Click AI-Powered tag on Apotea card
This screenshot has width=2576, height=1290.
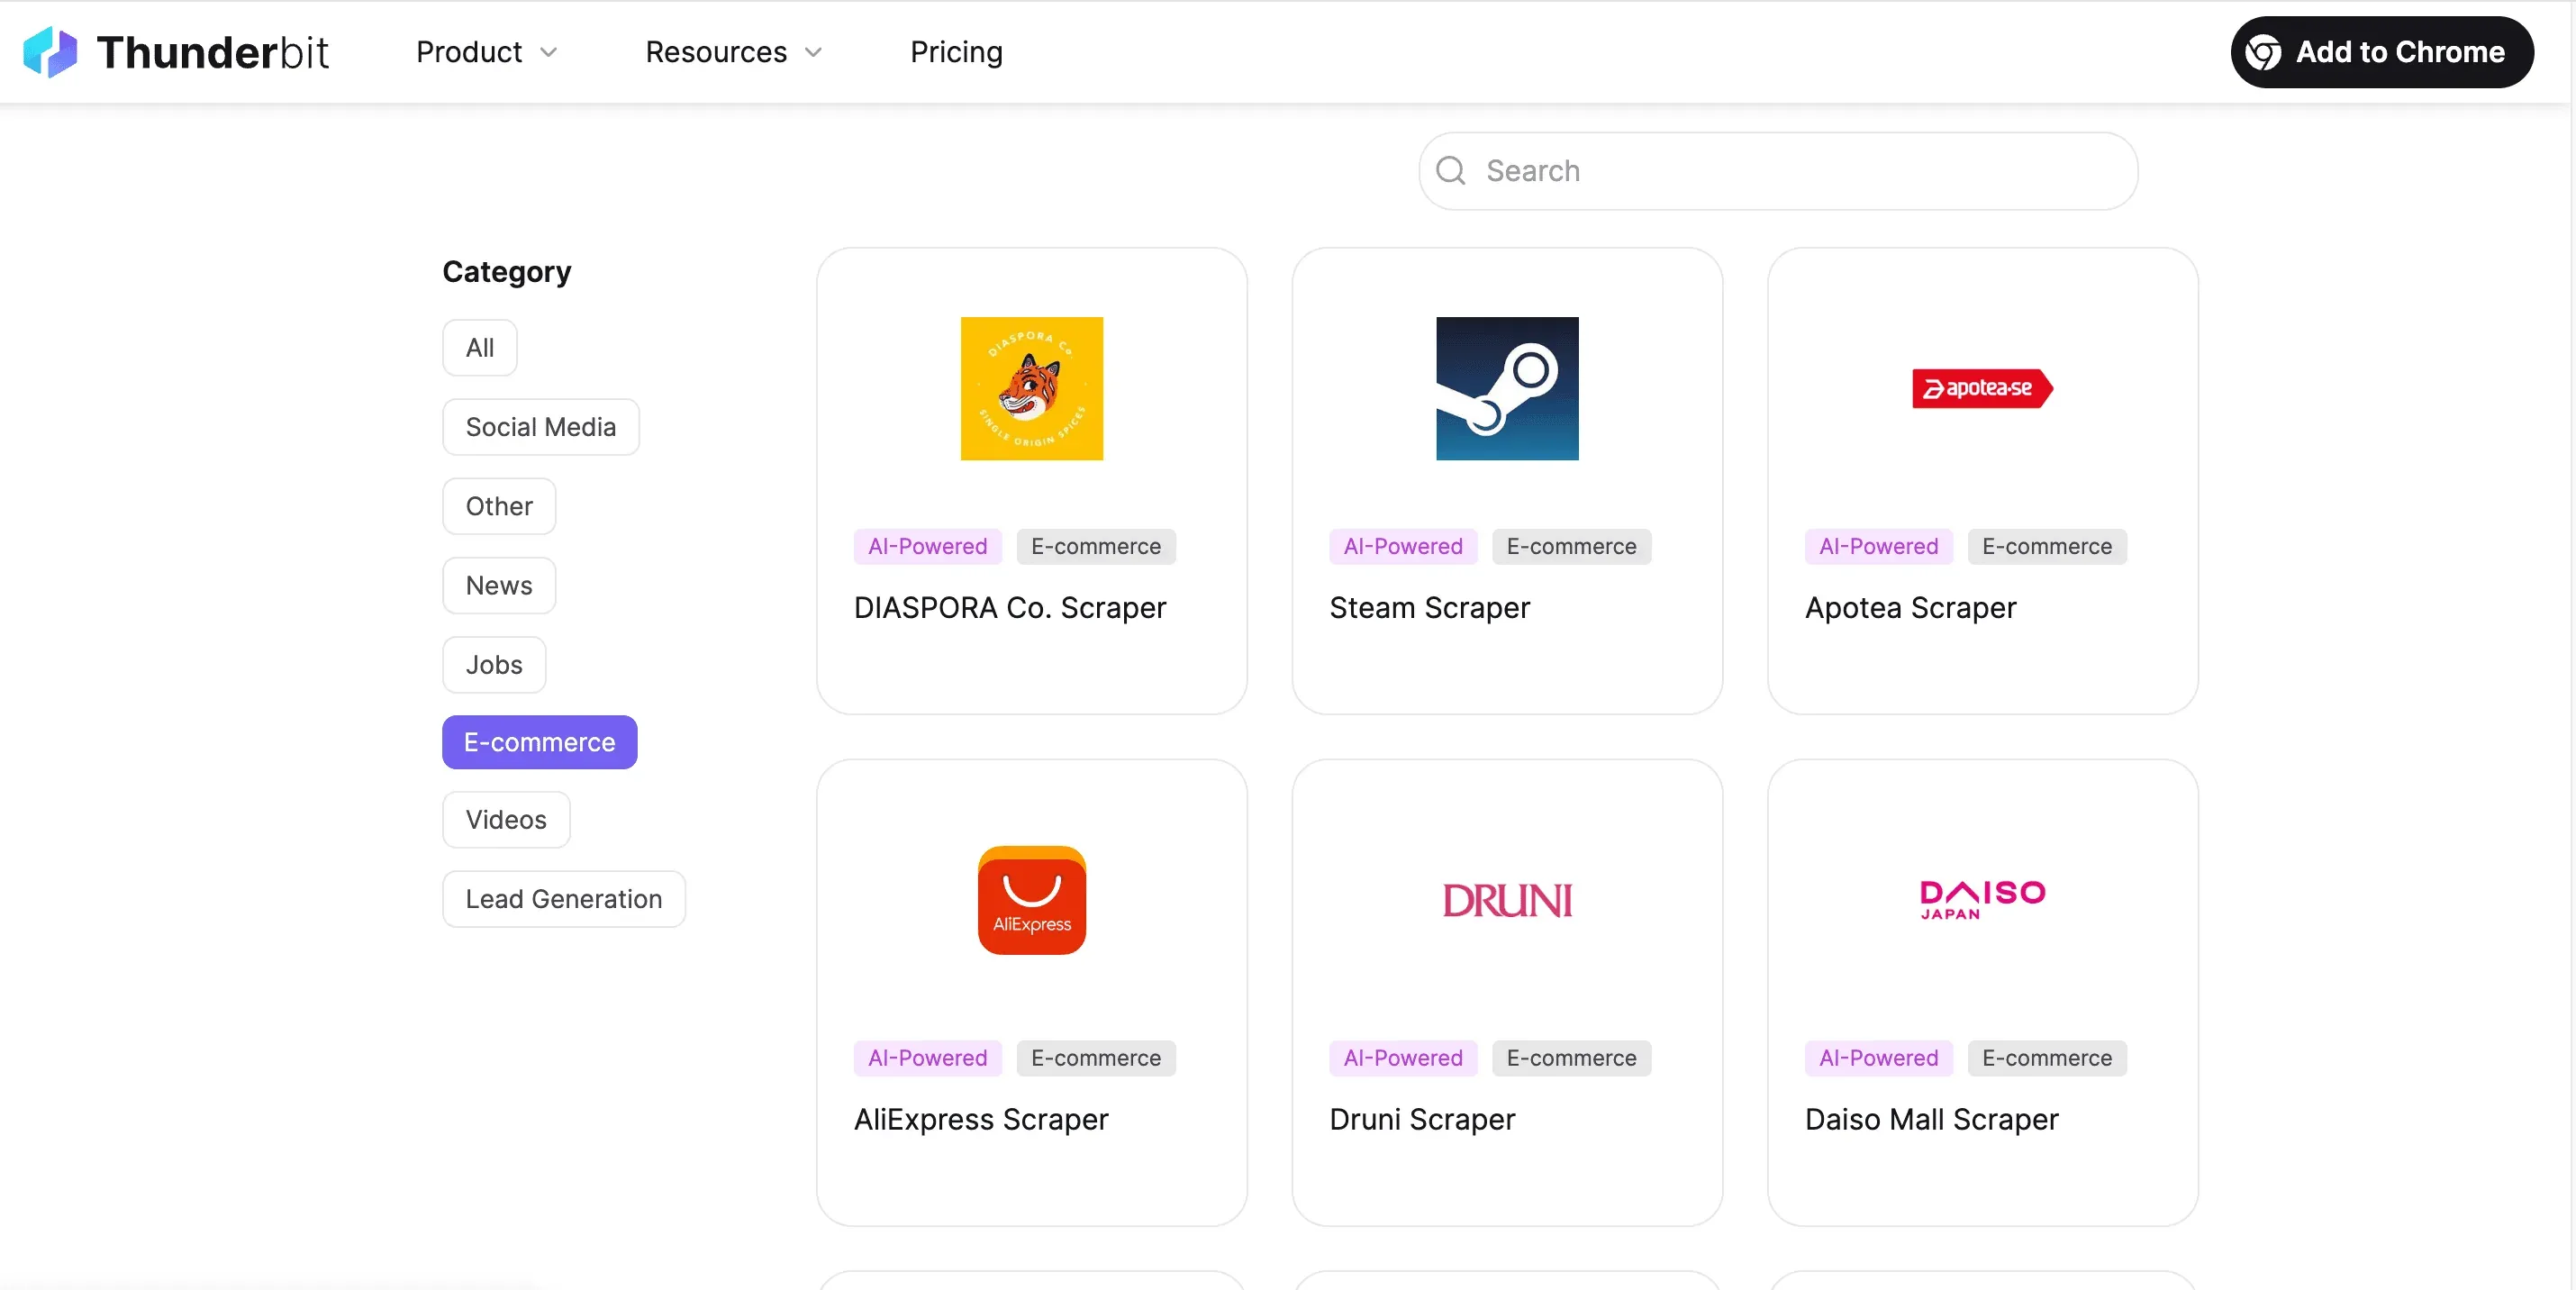coord(1879,547)
